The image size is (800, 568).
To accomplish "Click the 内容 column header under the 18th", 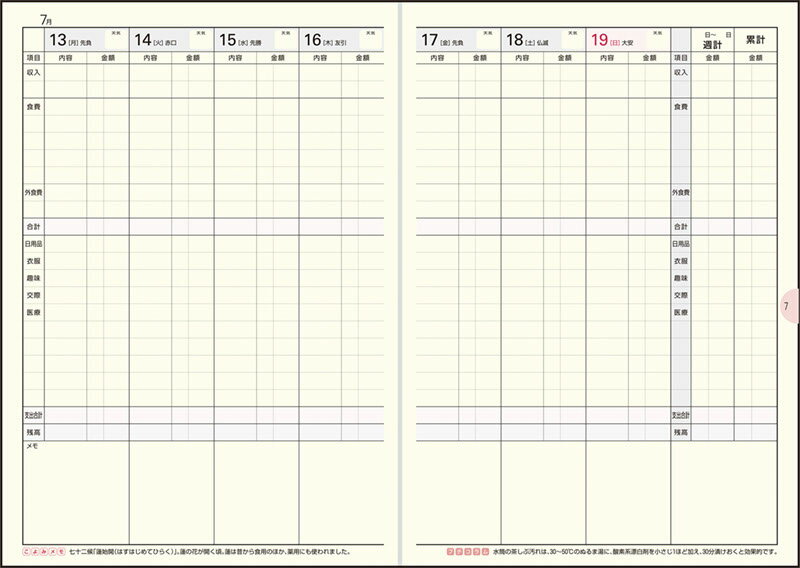I will click(x=522, y=58).
